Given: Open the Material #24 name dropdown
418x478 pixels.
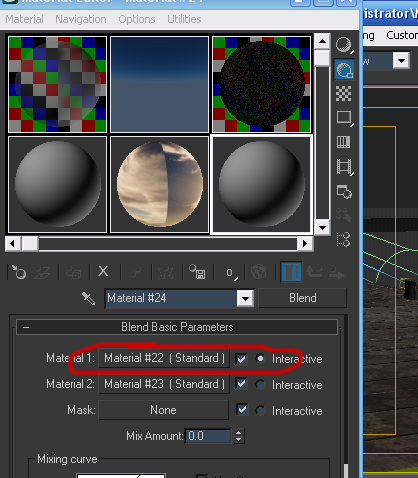Looking at the screenshot, I should tap(245, 298).
